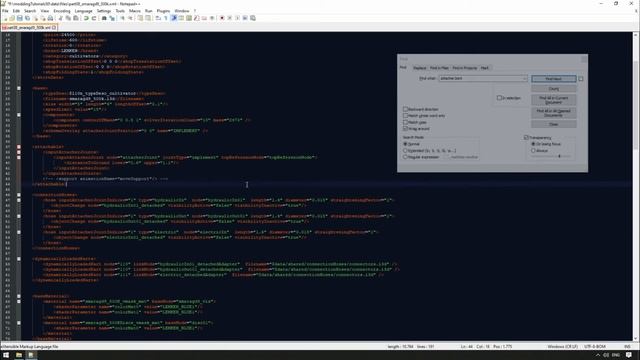Open the Plugins menu
Screen dimensions: 640x360
(x=163, y=11)
